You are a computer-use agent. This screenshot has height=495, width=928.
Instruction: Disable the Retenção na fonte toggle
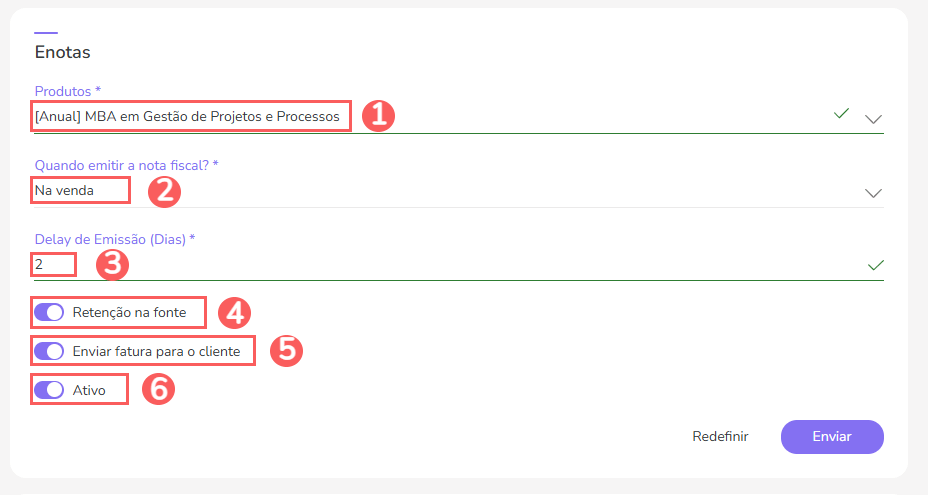click(49, 313)
